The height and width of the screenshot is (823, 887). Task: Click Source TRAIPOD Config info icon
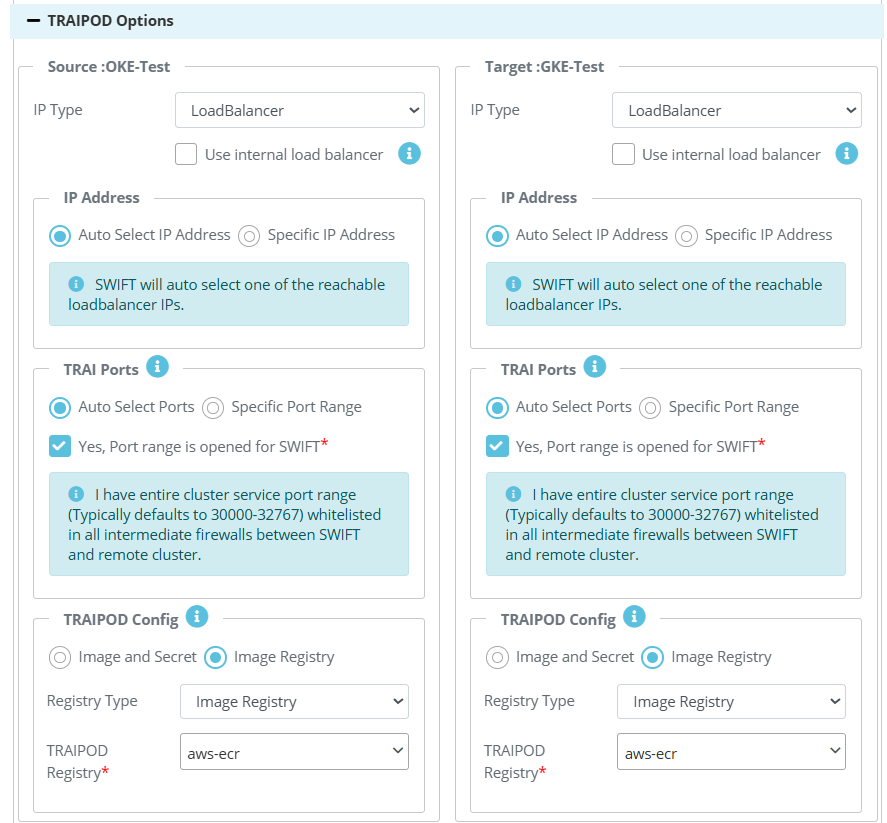[x=197, y=617]
